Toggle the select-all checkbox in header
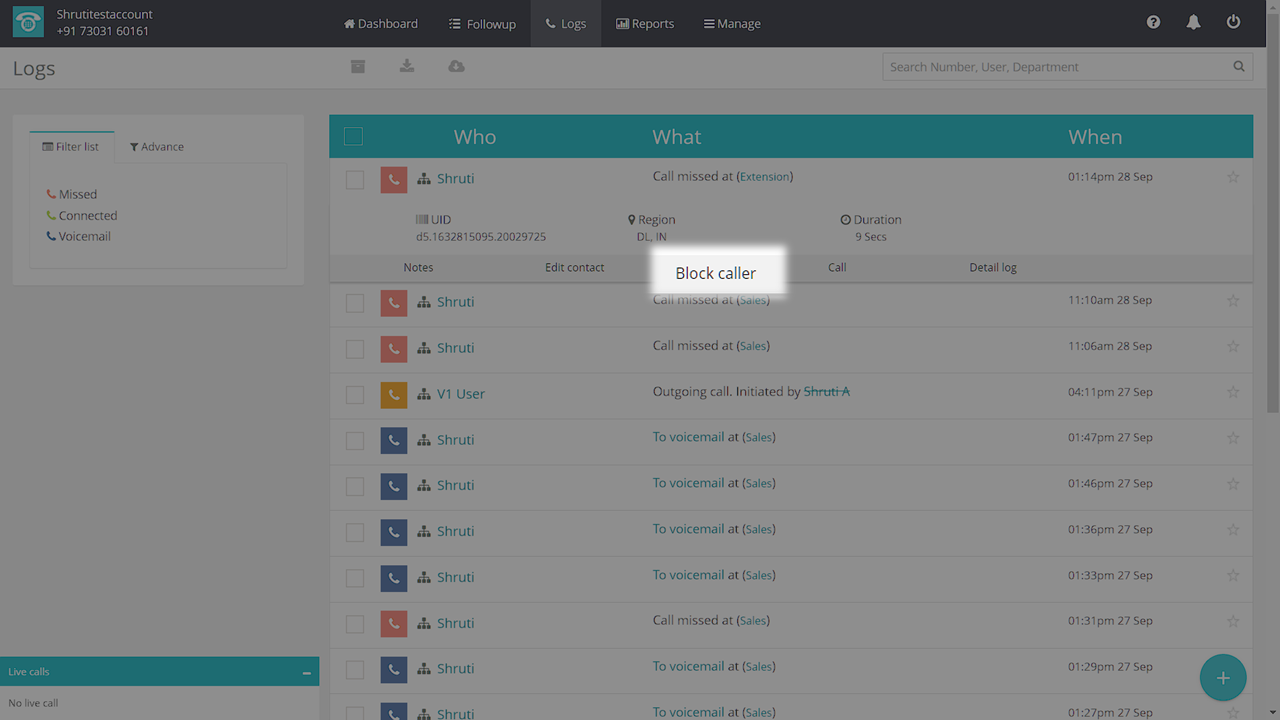1280x720 pixels. (353, 137)
